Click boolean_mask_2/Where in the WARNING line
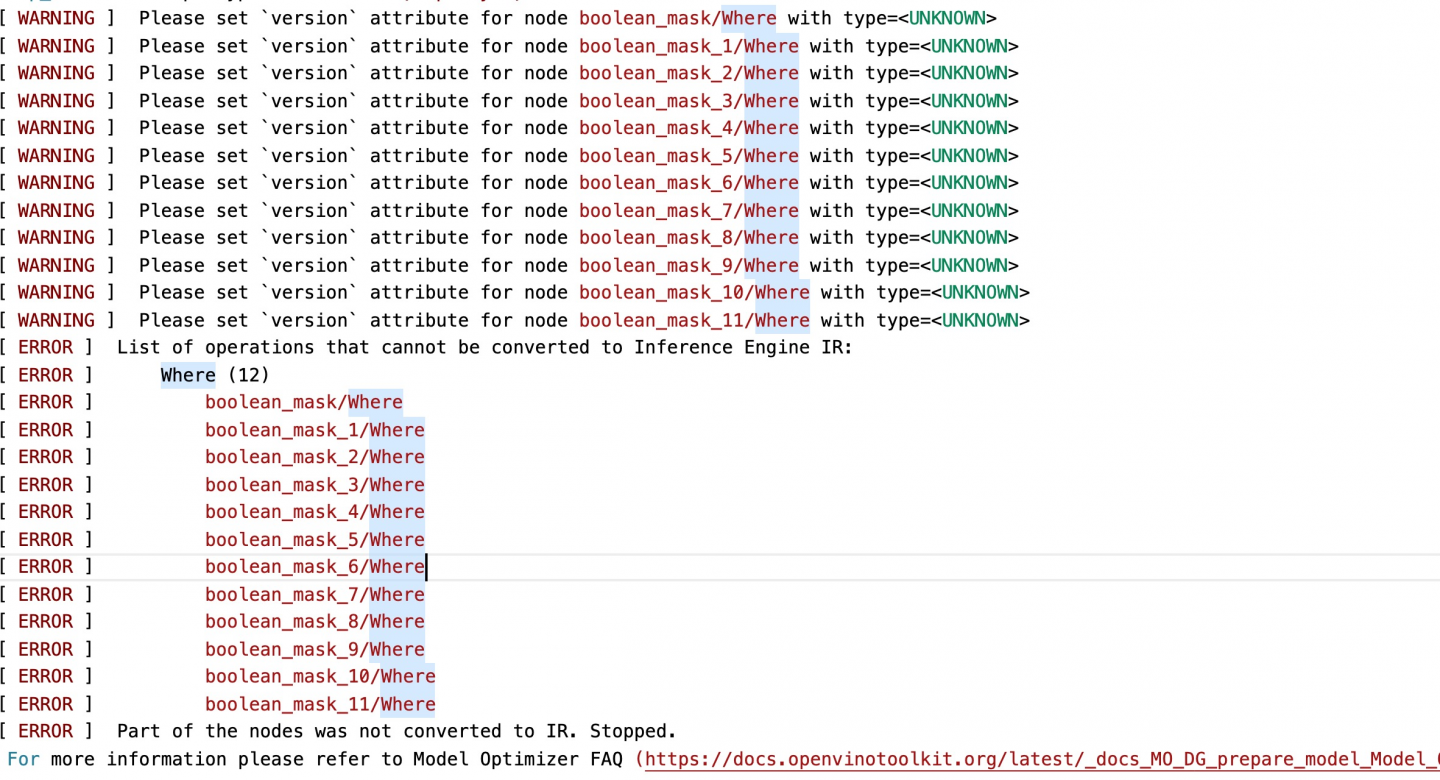 point(688,73)
